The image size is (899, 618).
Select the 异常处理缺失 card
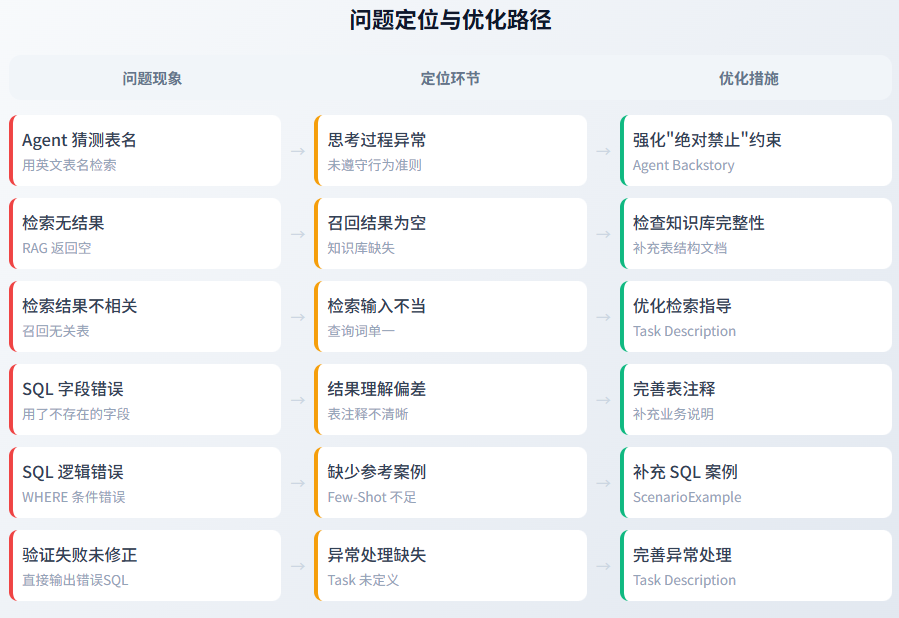coord(451,566)
